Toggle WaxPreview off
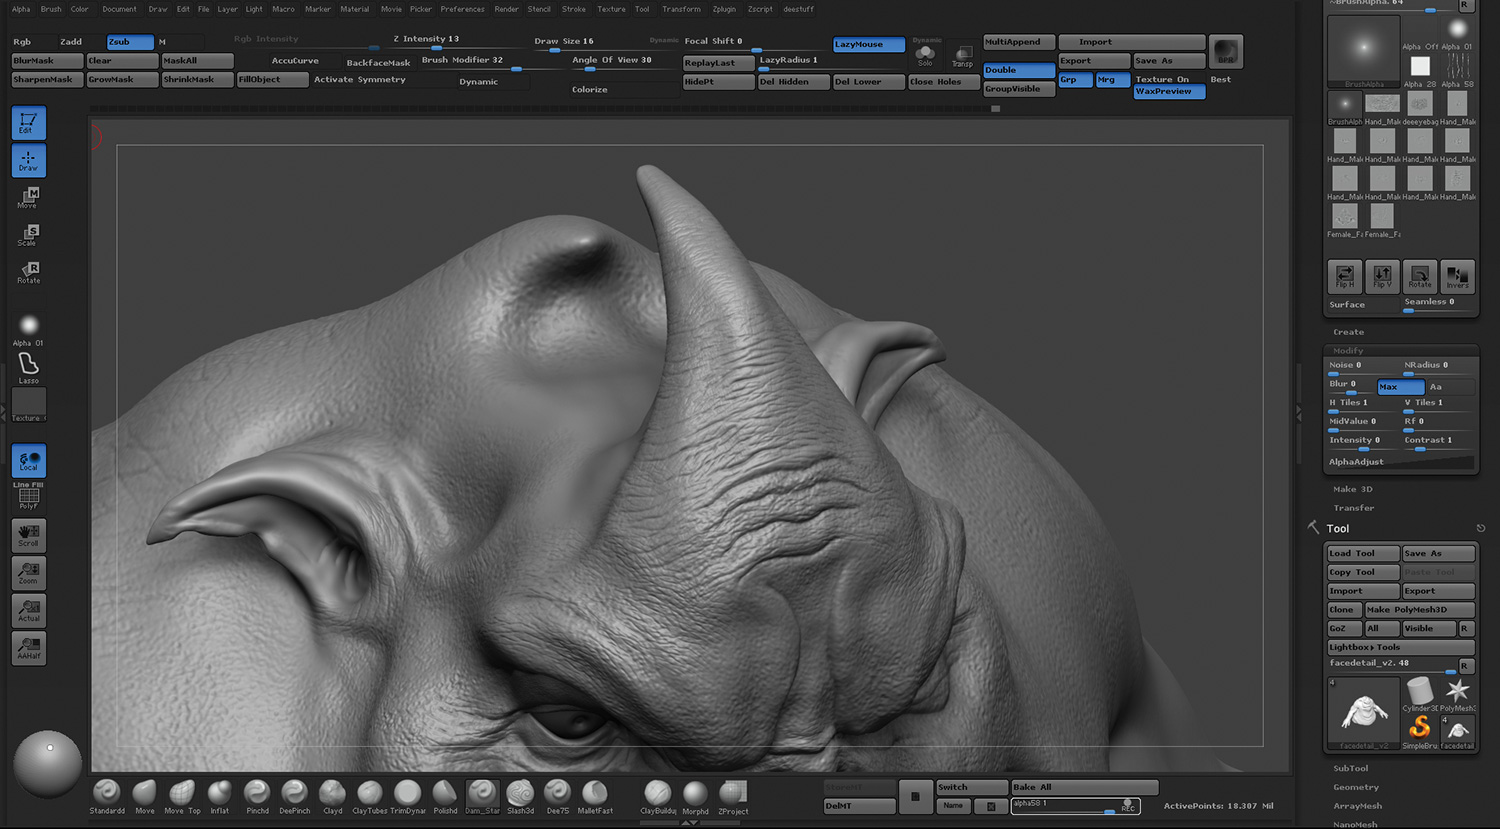Viewport: 1500px width, 829px height. [1169, 91]
